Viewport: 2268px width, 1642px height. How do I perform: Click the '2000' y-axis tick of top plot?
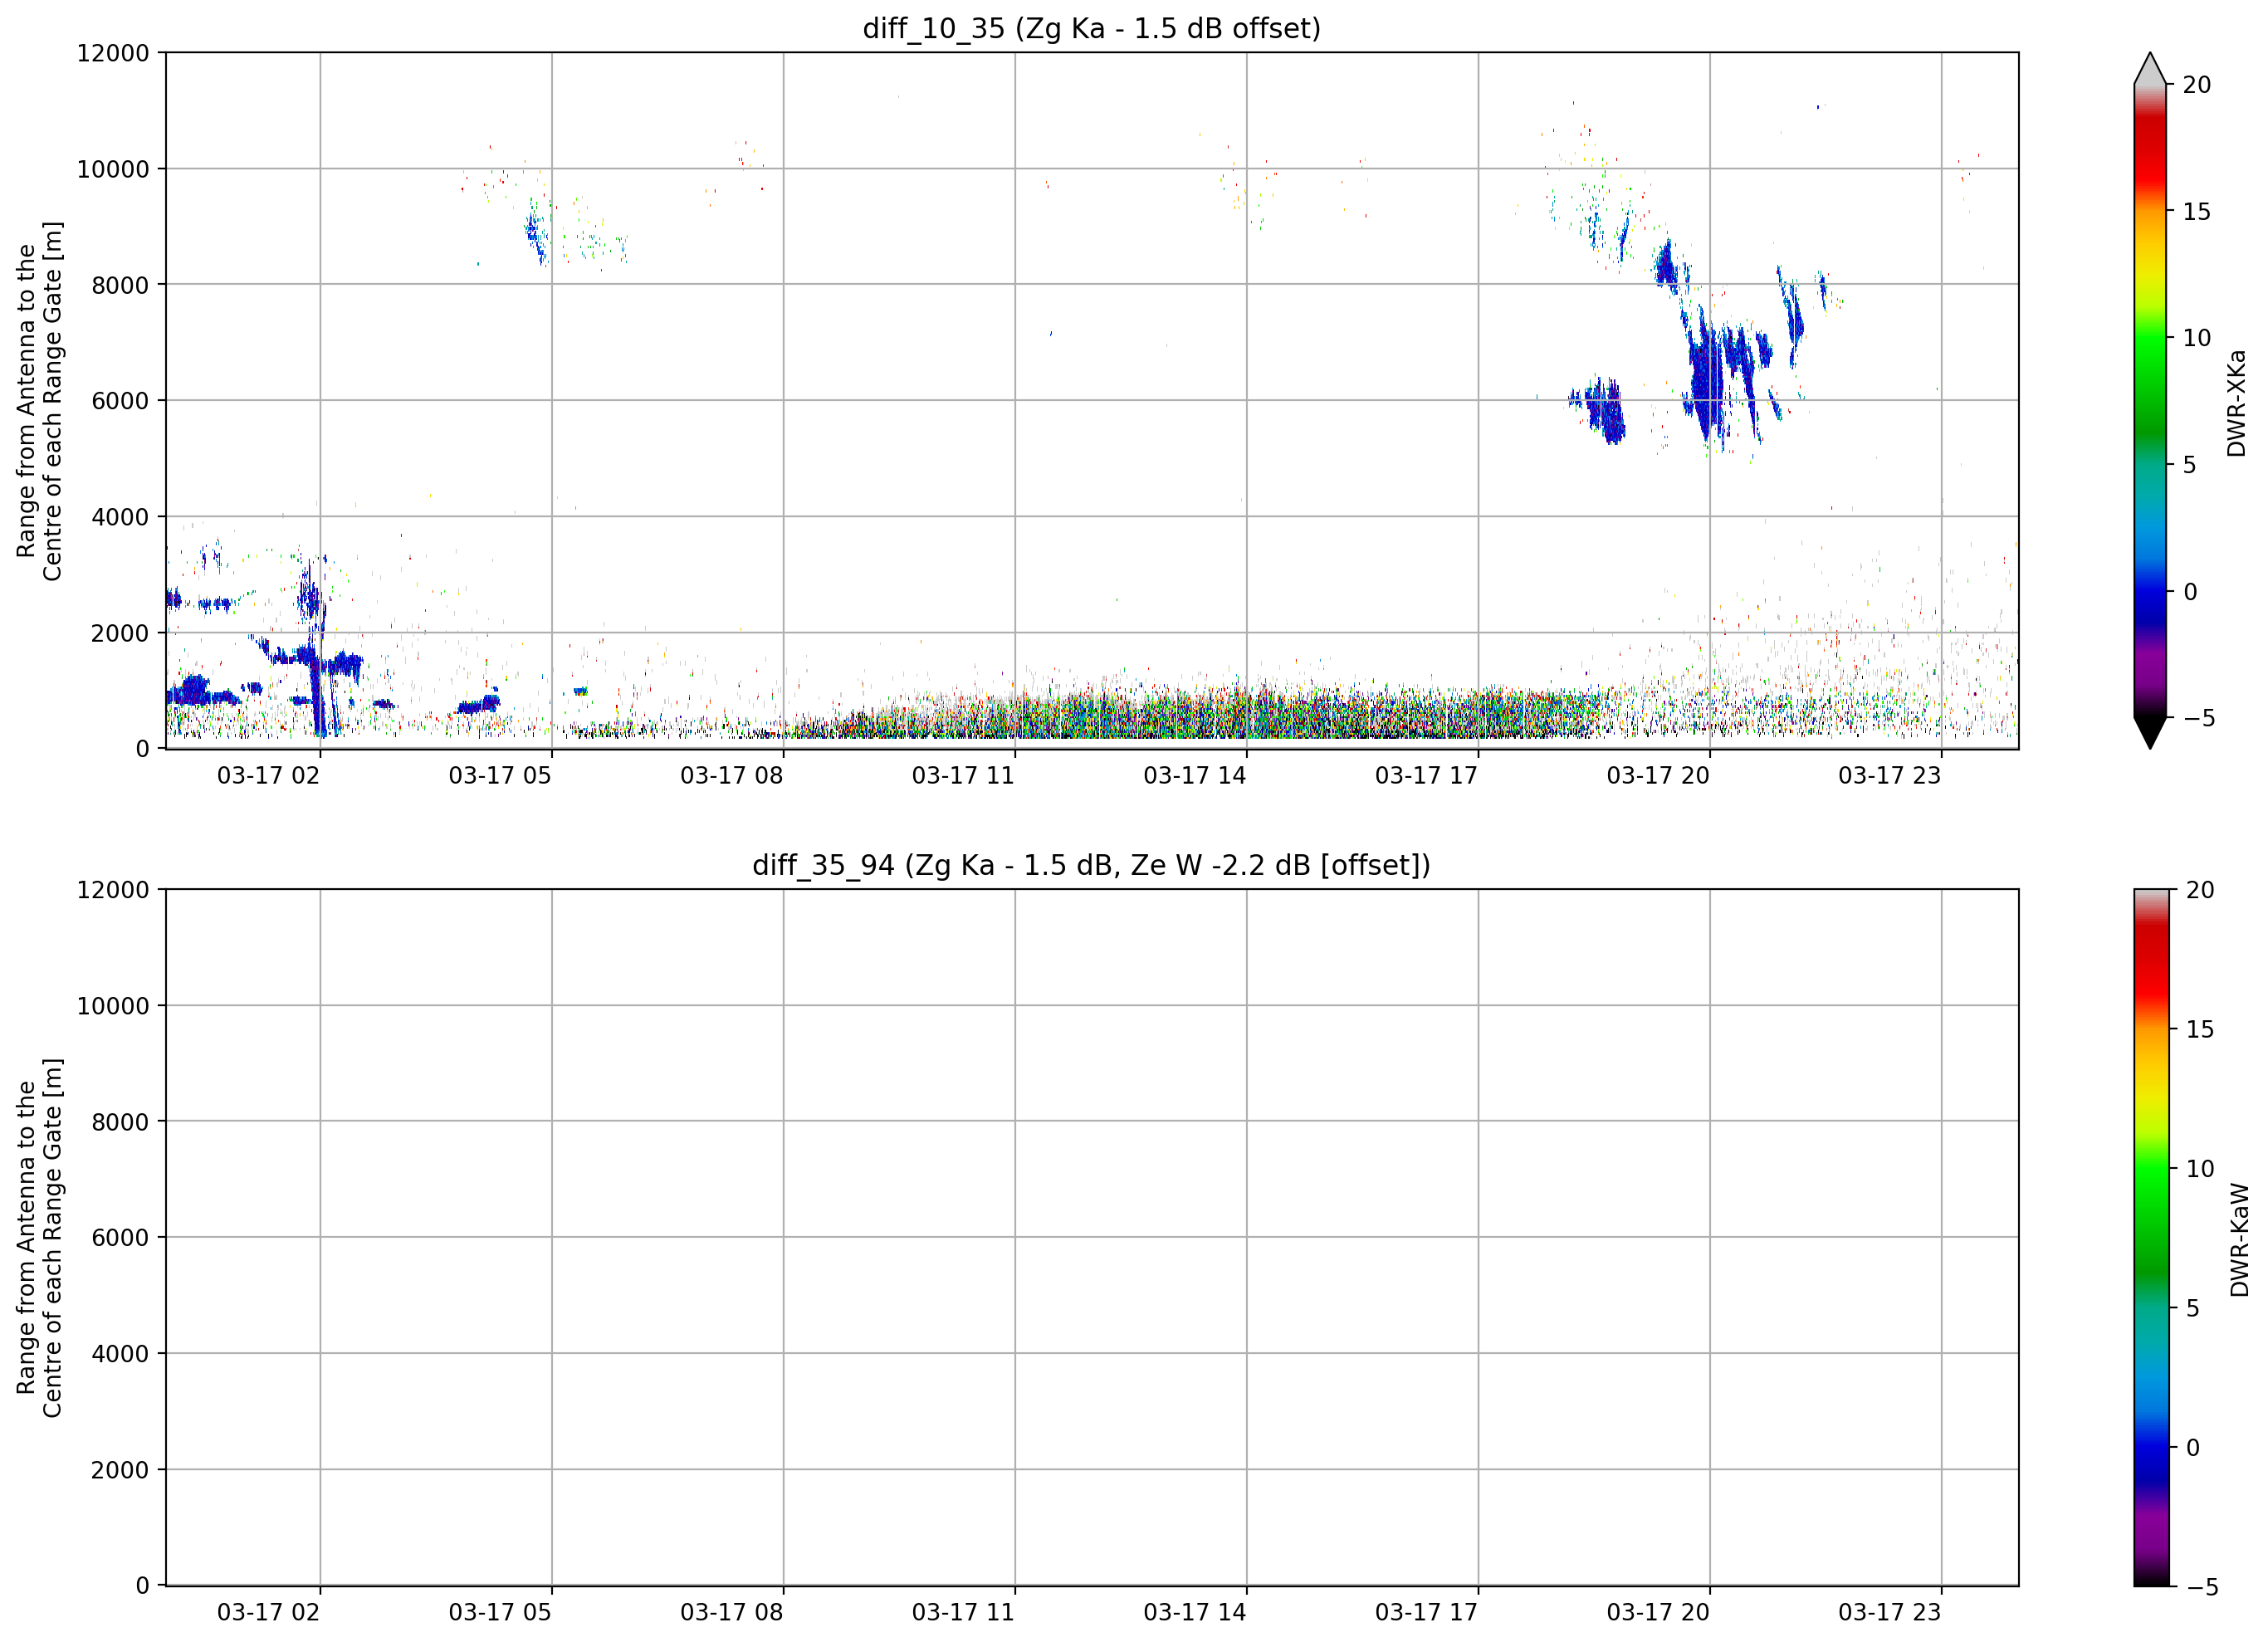tap(120, 633)
